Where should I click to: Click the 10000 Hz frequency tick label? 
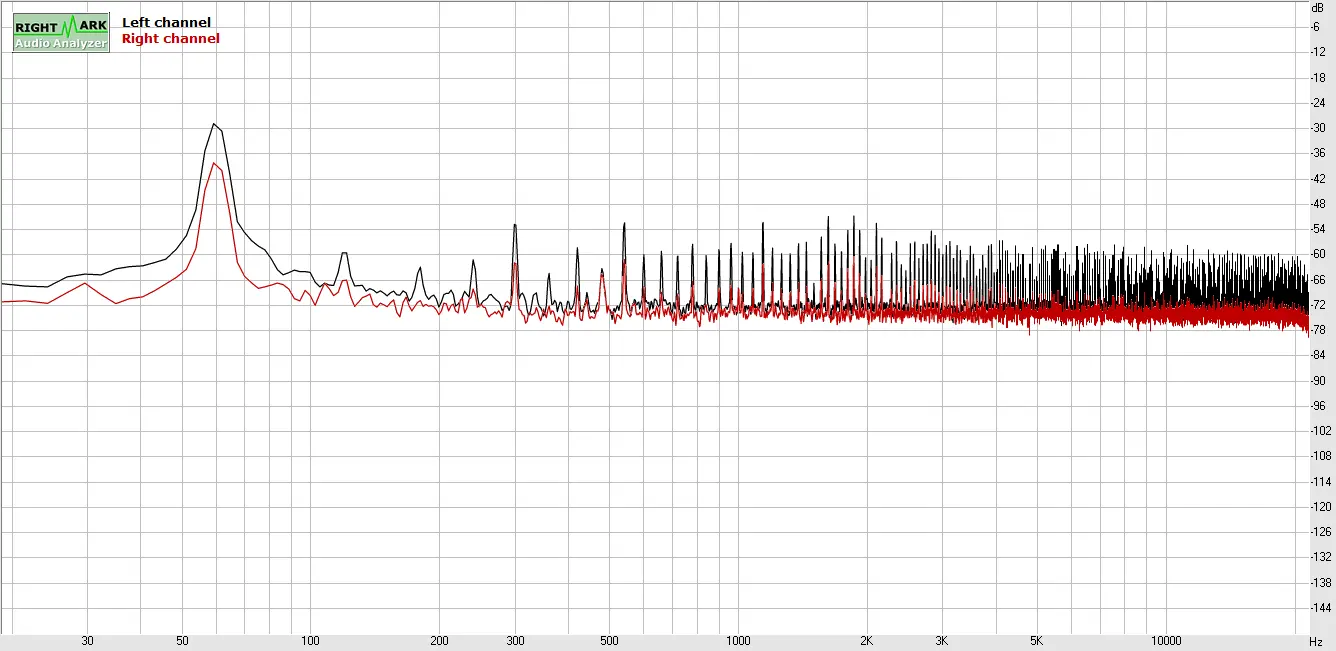tap(1165, 640)
